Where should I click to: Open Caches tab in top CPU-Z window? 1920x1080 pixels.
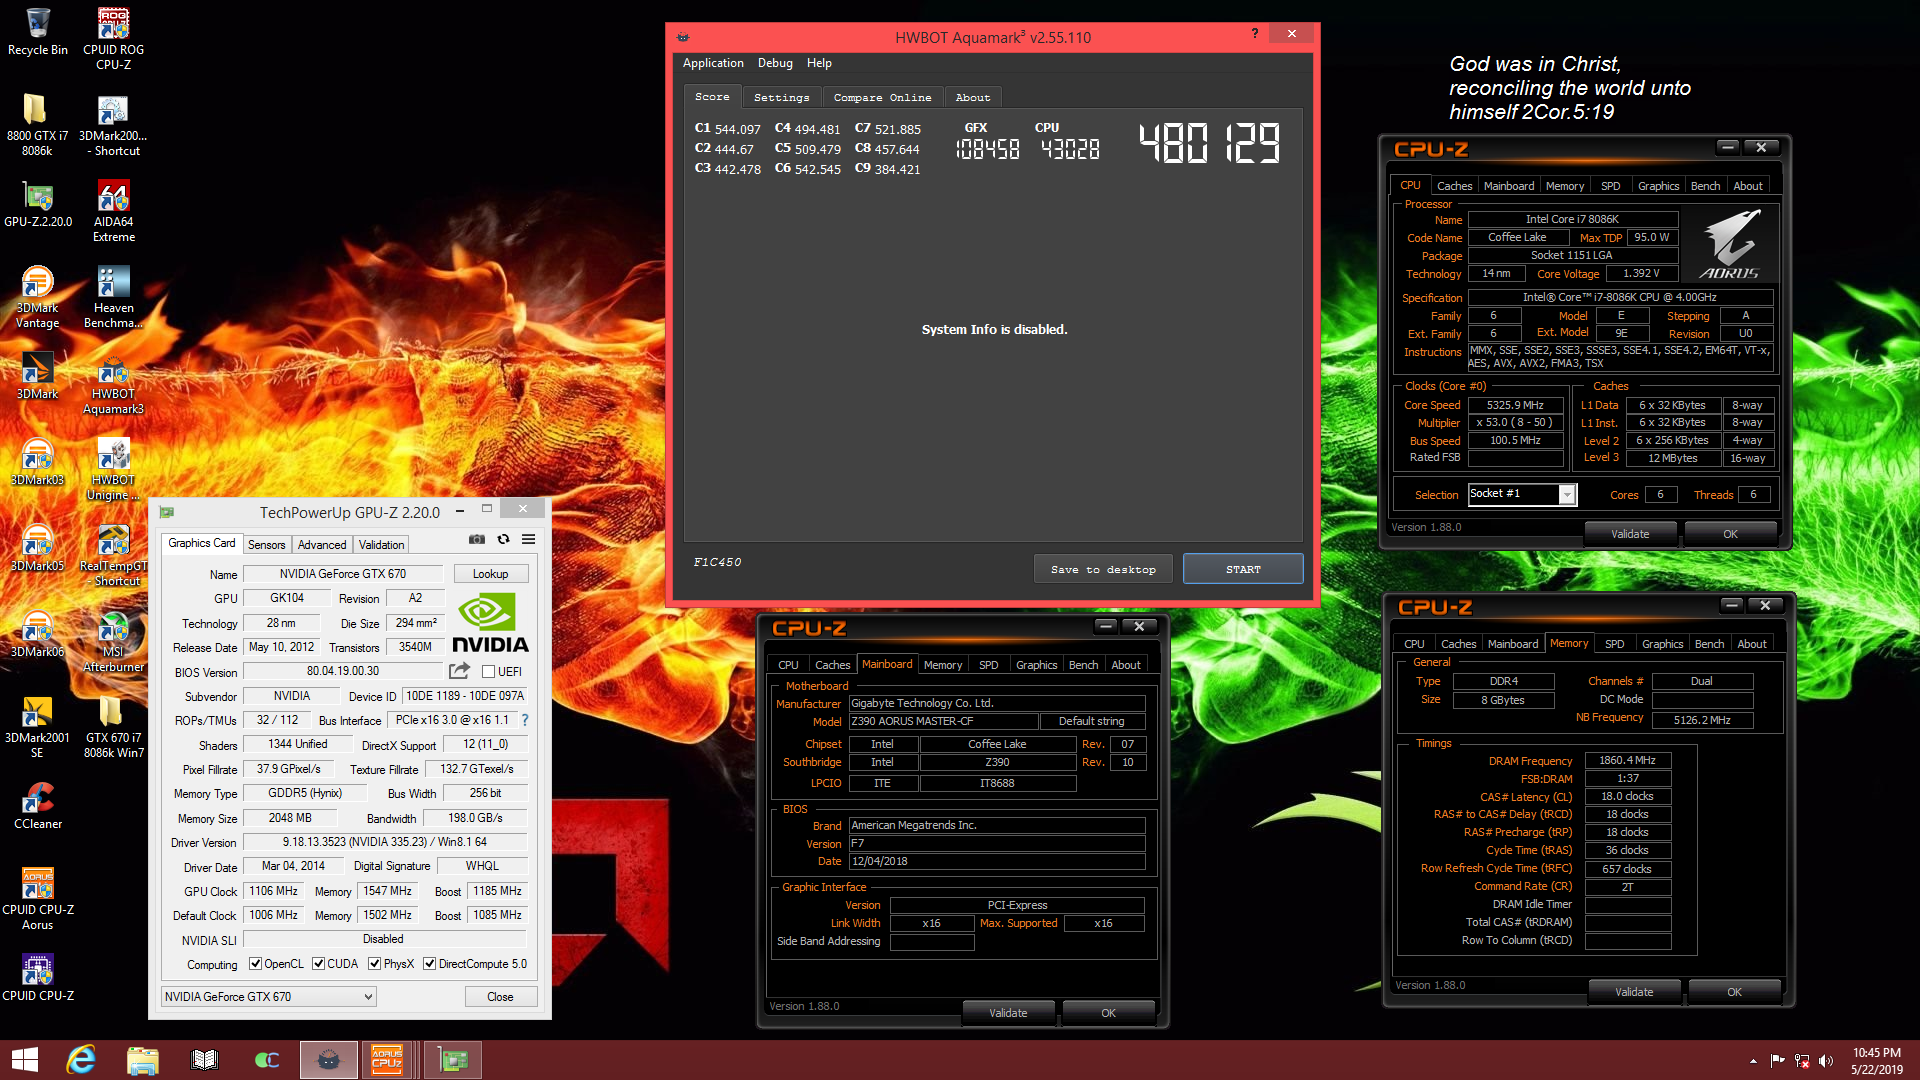point(1454,186)
